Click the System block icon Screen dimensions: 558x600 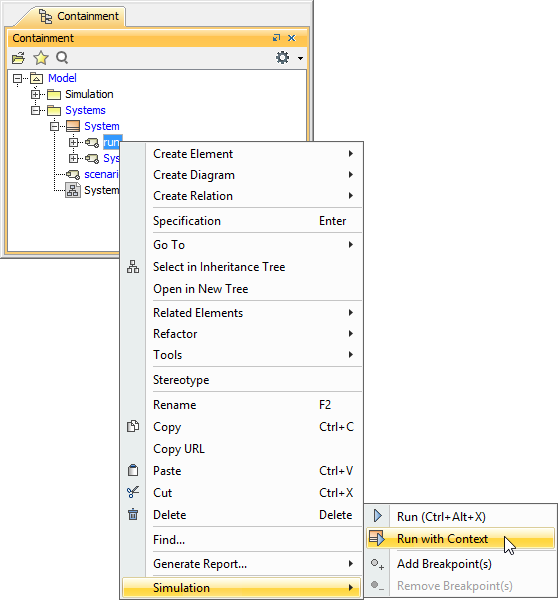[x=73, y=126]
